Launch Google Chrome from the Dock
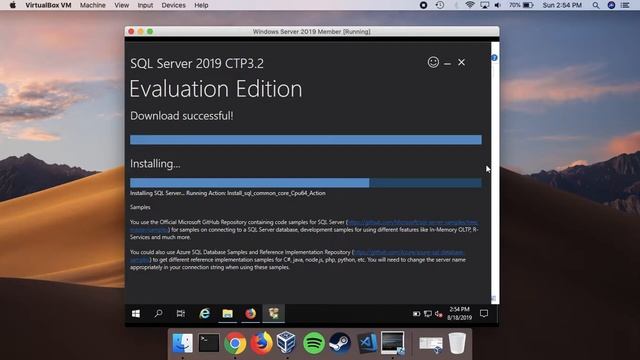The height and width of the screenshot is (360, 640). [235, 343]
